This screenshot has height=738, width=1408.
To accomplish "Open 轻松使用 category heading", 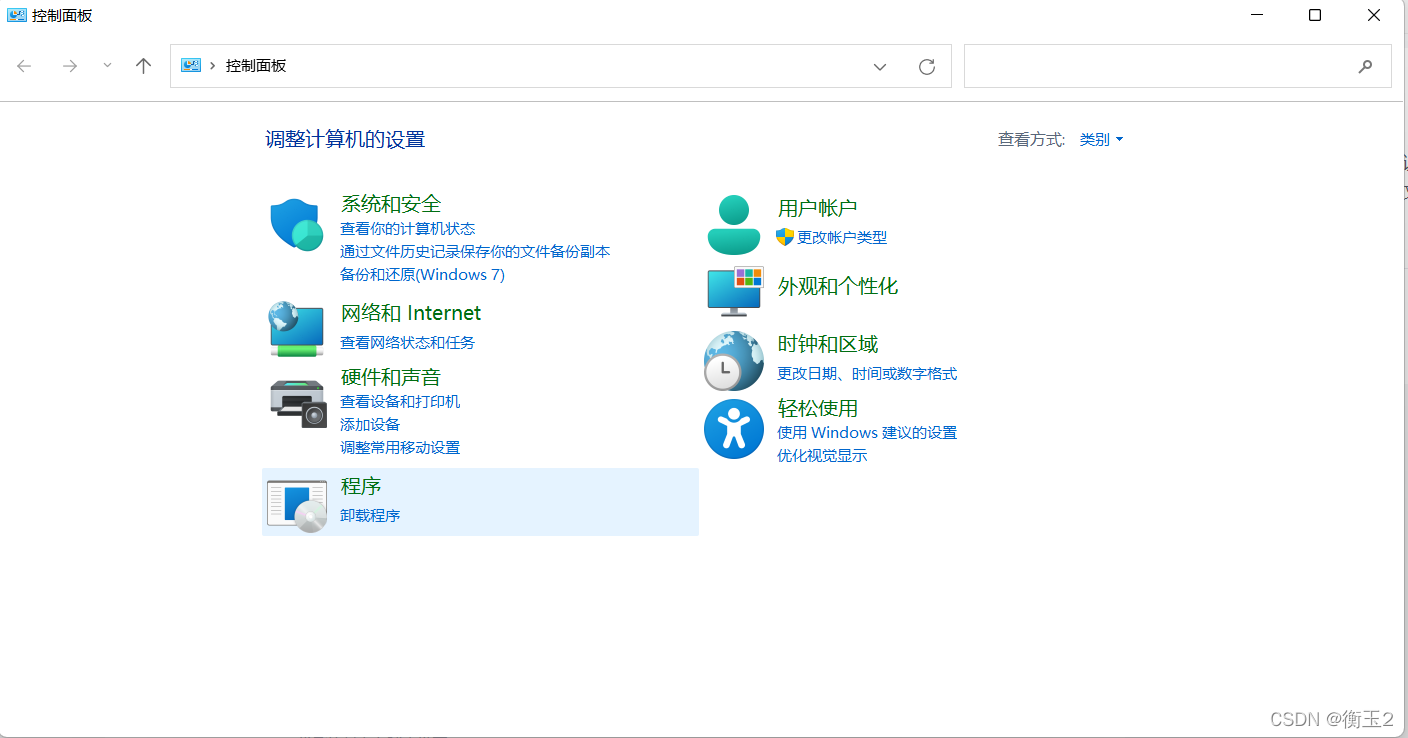I will coord(818,408).
